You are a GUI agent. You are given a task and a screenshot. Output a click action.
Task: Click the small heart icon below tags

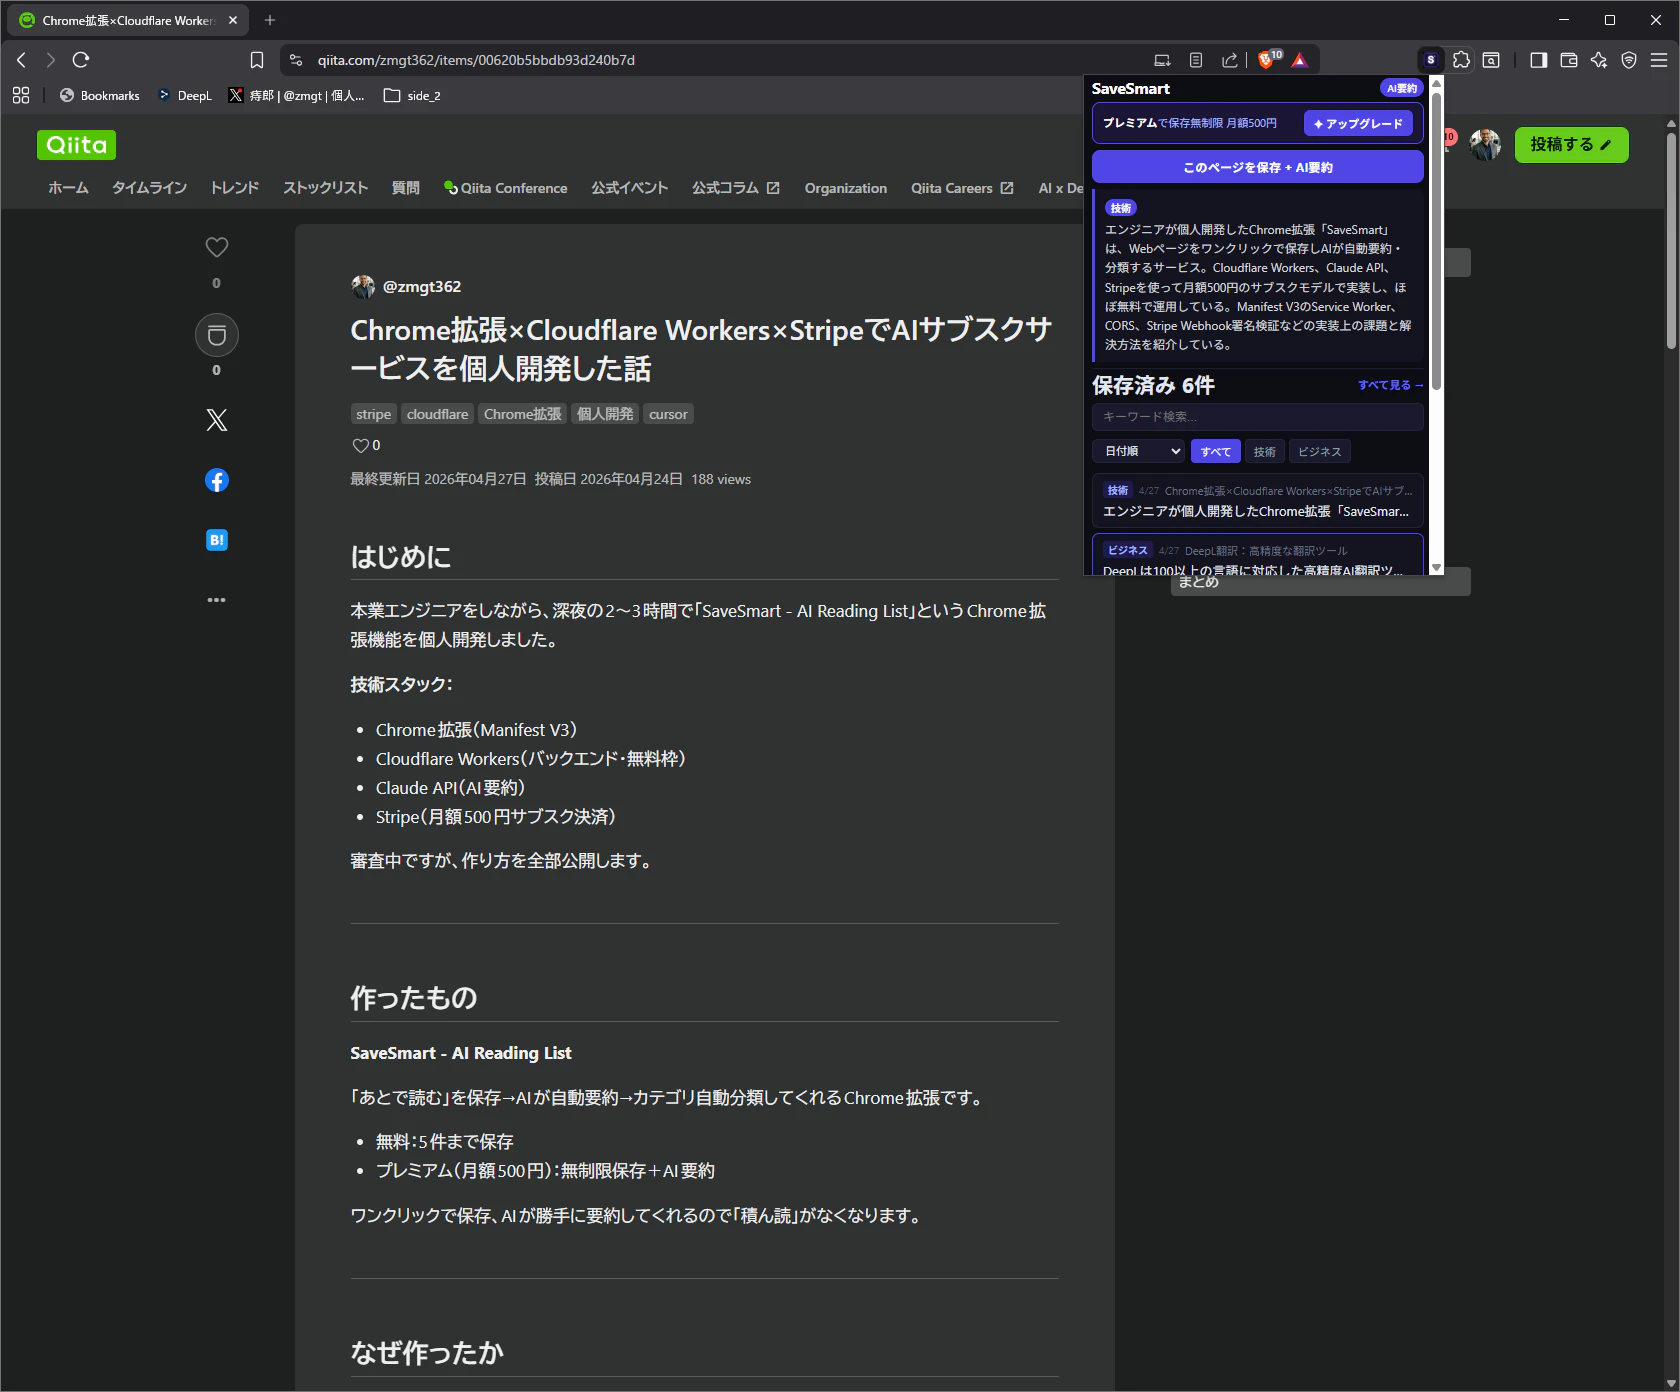point(360,446)
